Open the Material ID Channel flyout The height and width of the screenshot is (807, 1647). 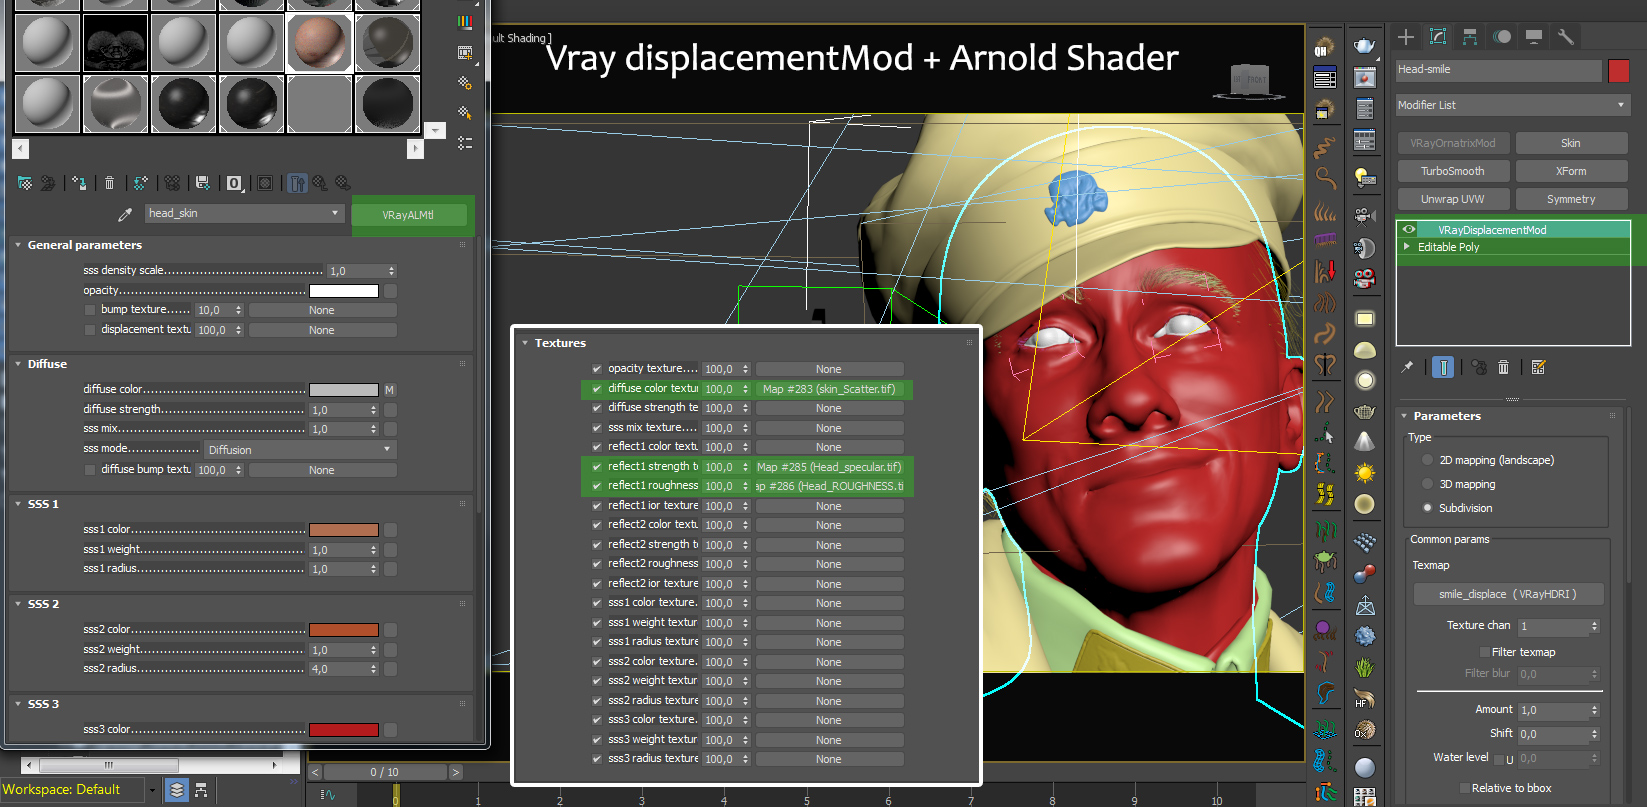point(234,183)
